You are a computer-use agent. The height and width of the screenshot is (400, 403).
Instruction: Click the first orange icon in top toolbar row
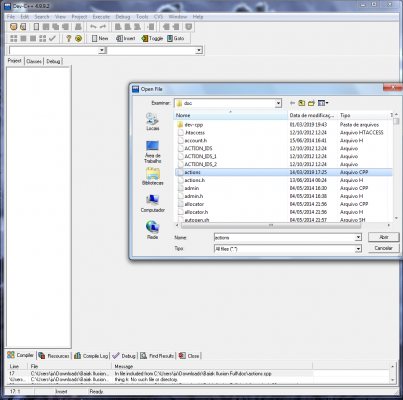tap(13, 27)
